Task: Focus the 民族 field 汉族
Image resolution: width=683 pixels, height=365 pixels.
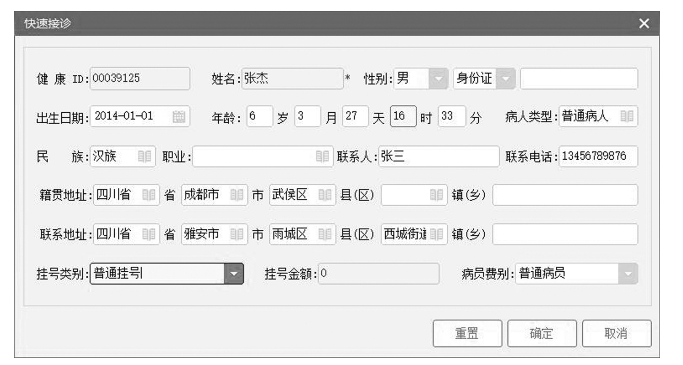Action: click(122, 156)
